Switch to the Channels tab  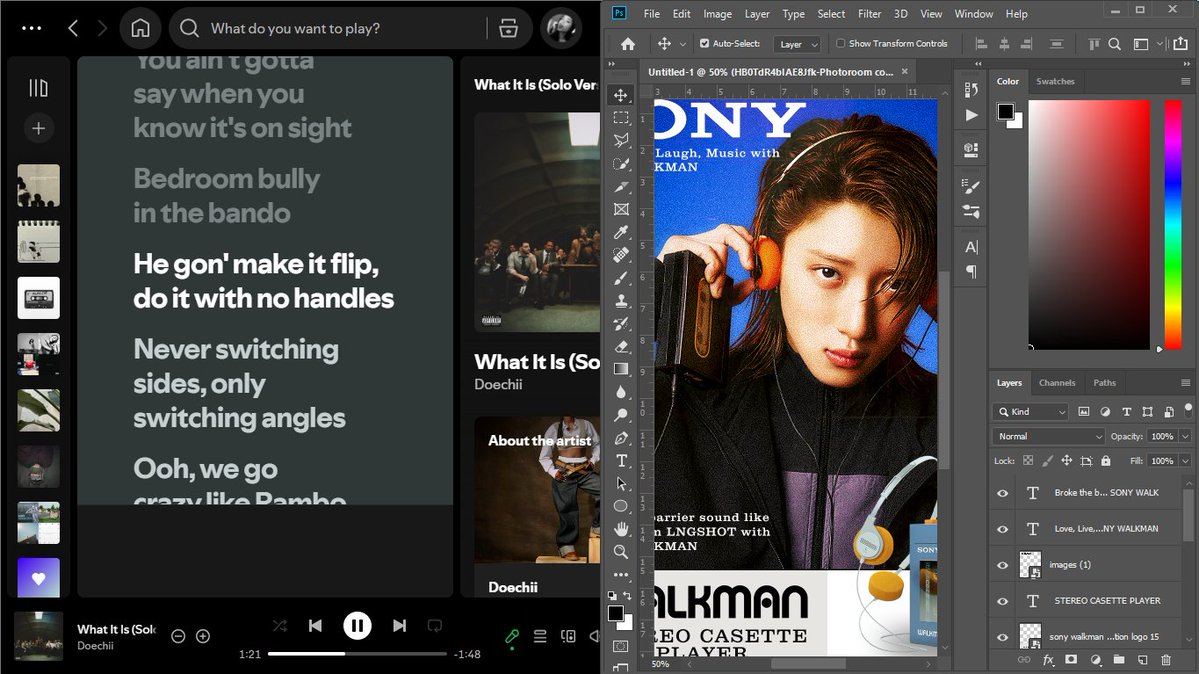click(x=1057, y=383)
